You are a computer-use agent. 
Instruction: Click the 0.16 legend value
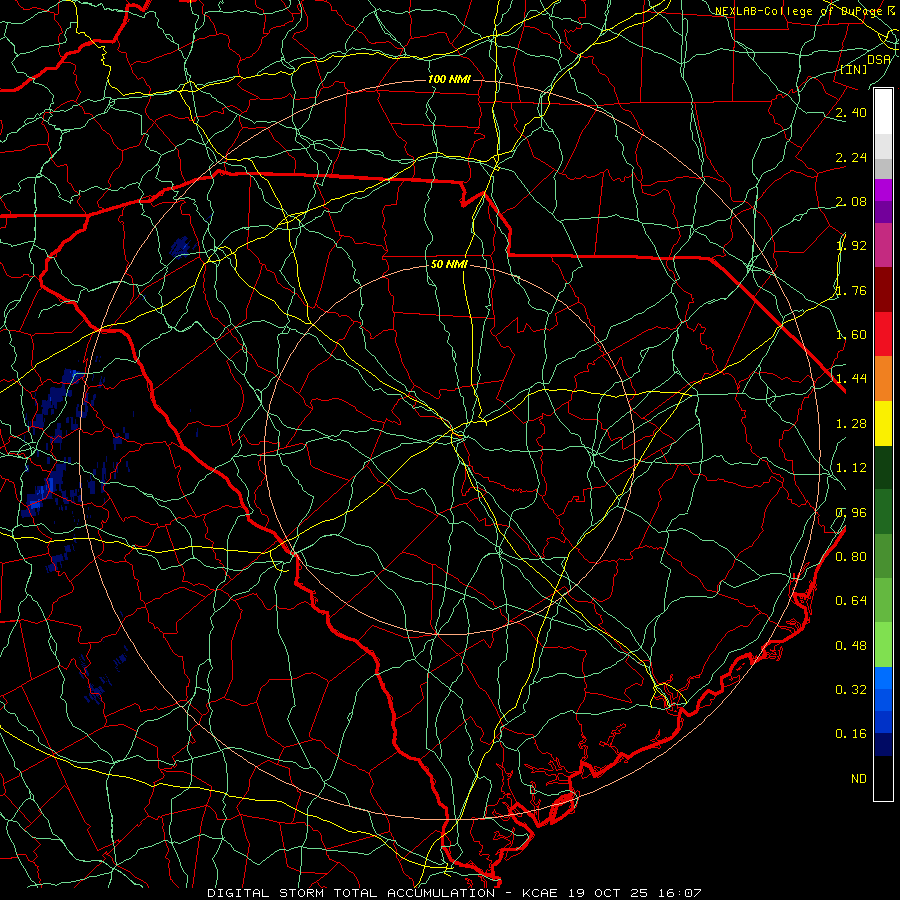click(x=851, y=734)
